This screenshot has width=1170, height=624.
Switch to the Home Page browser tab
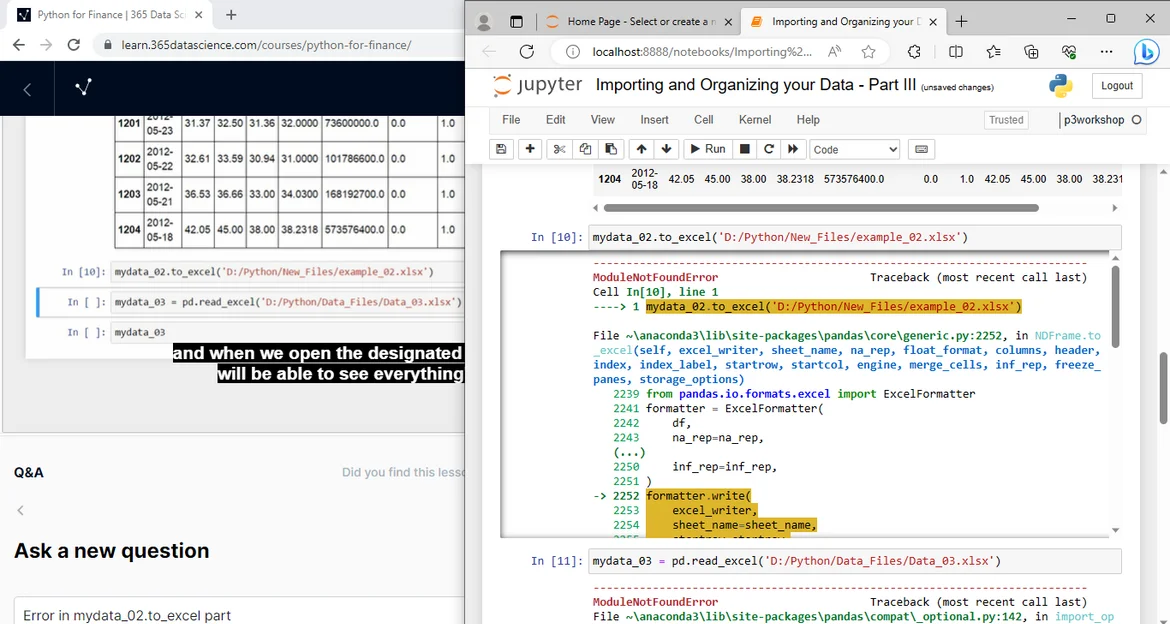click(x=639, y=21)
